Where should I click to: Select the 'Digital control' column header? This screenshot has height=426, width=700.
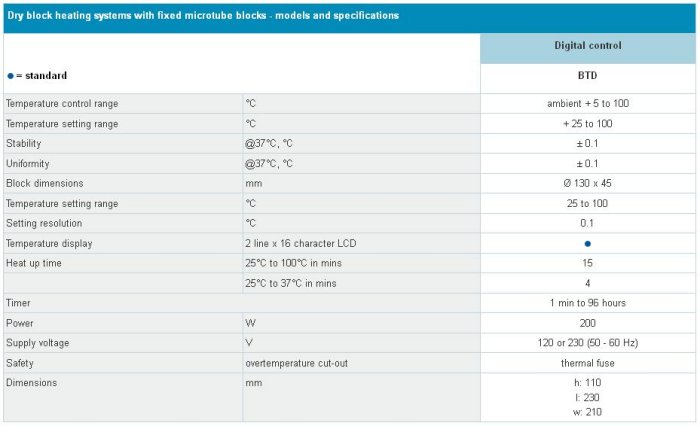588,46
